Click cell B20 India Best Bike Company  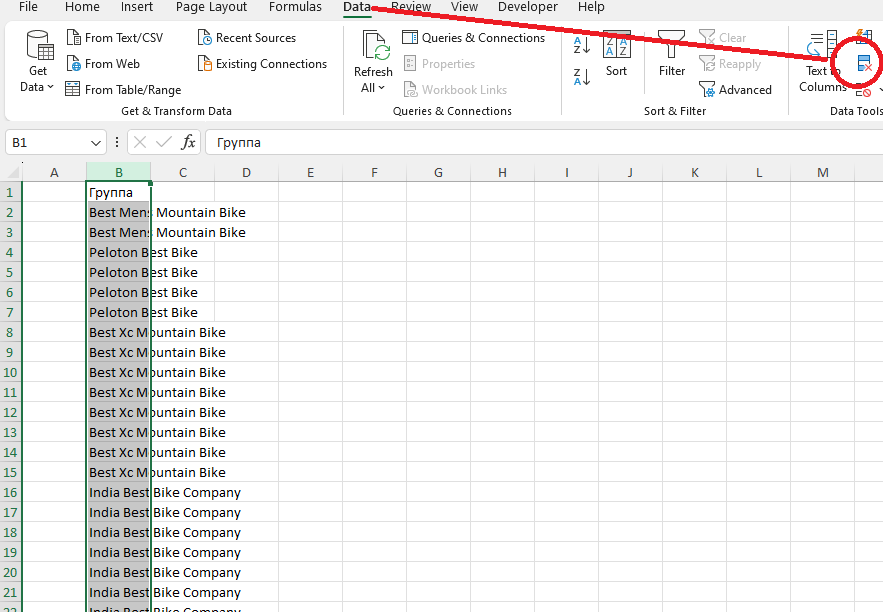click(118, 573)
